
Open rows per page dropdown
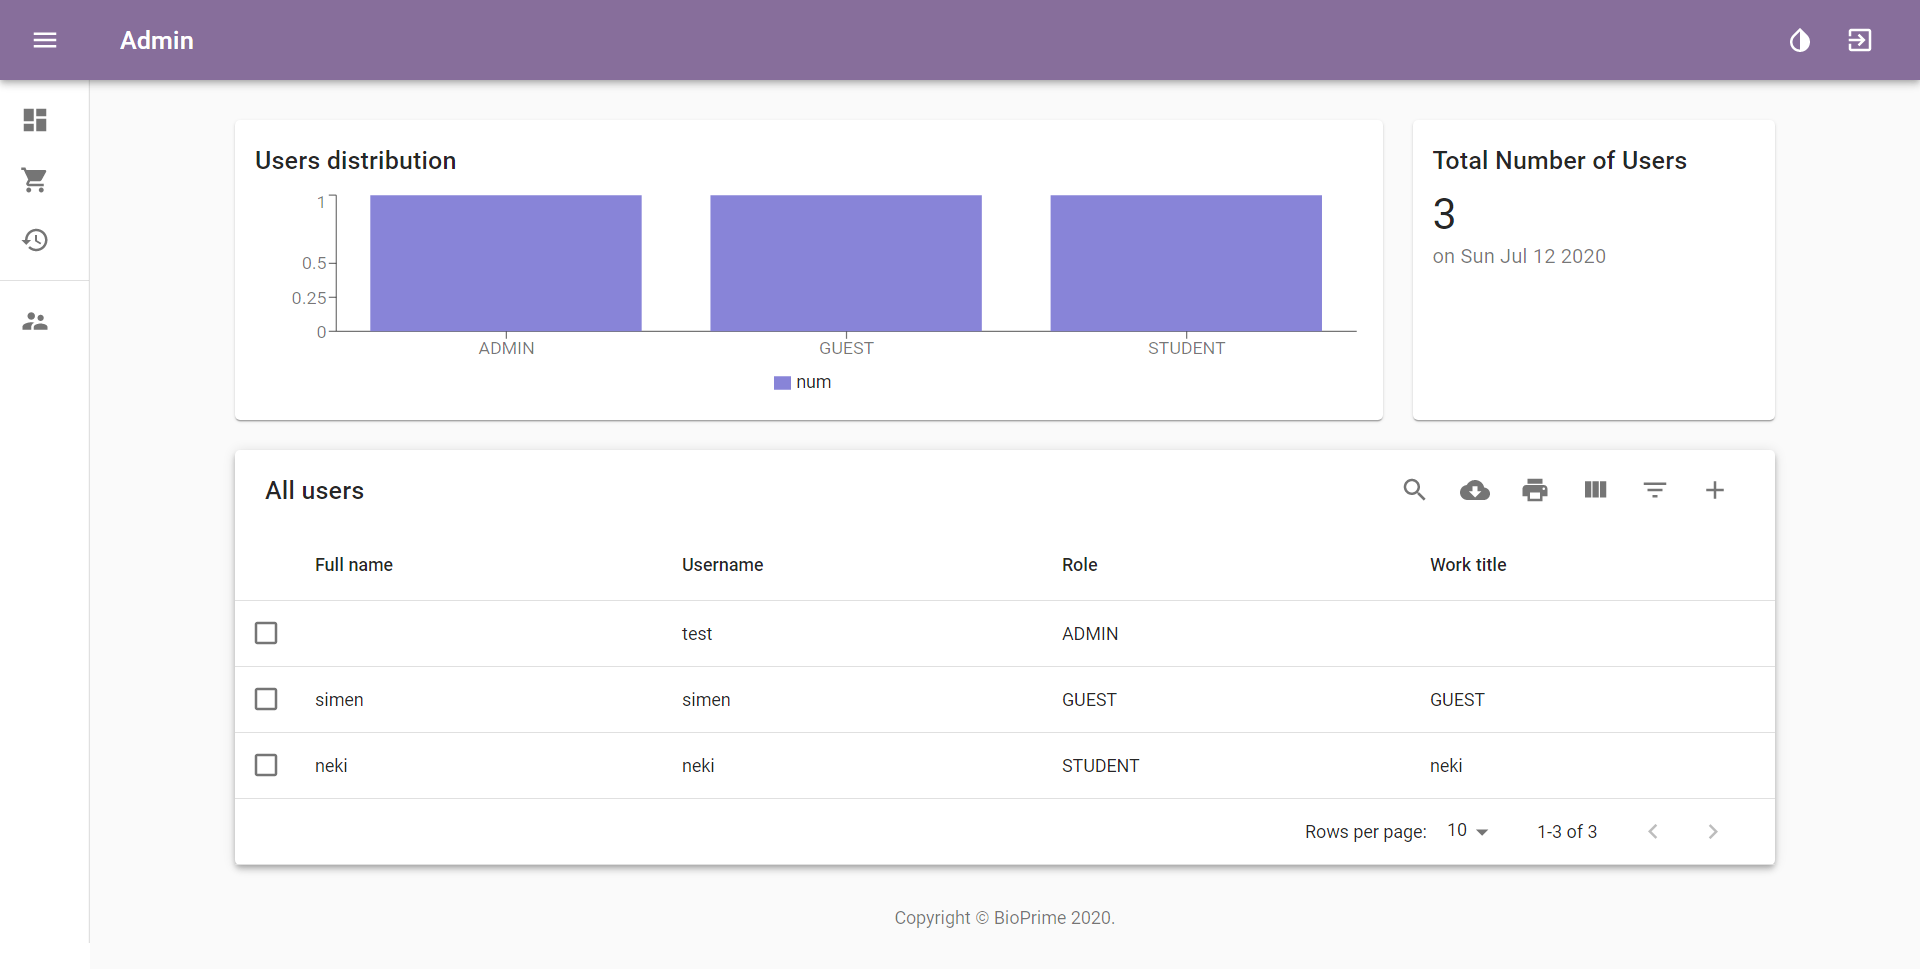click(1468, 831)
